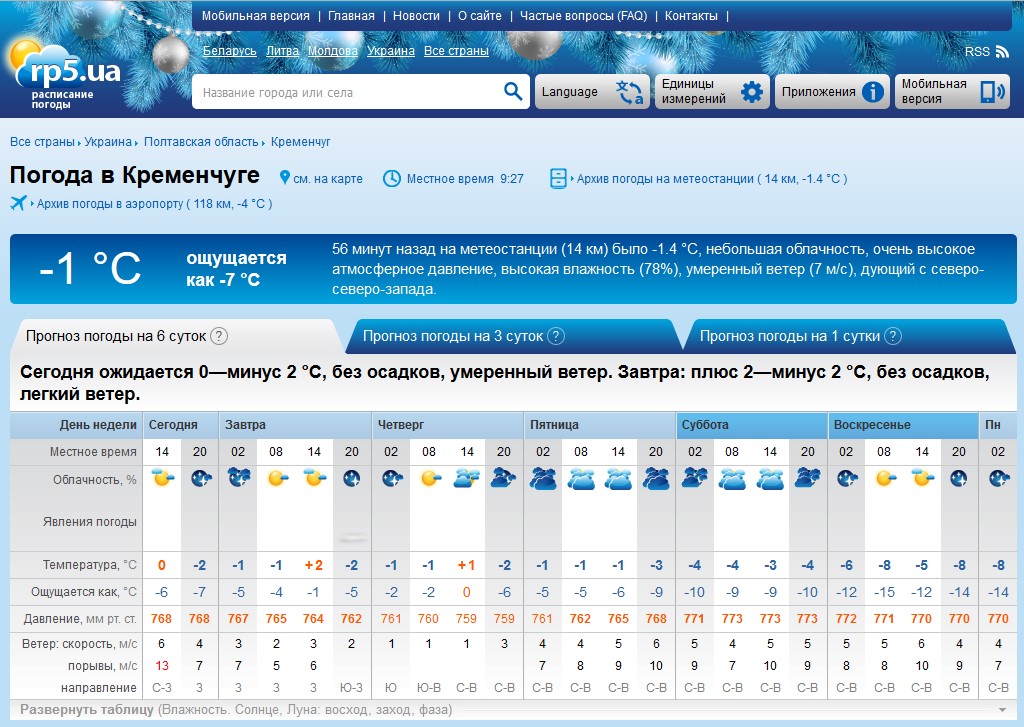
Task: Click the mobile version phone icon
Action: click(x=991, y=92)
